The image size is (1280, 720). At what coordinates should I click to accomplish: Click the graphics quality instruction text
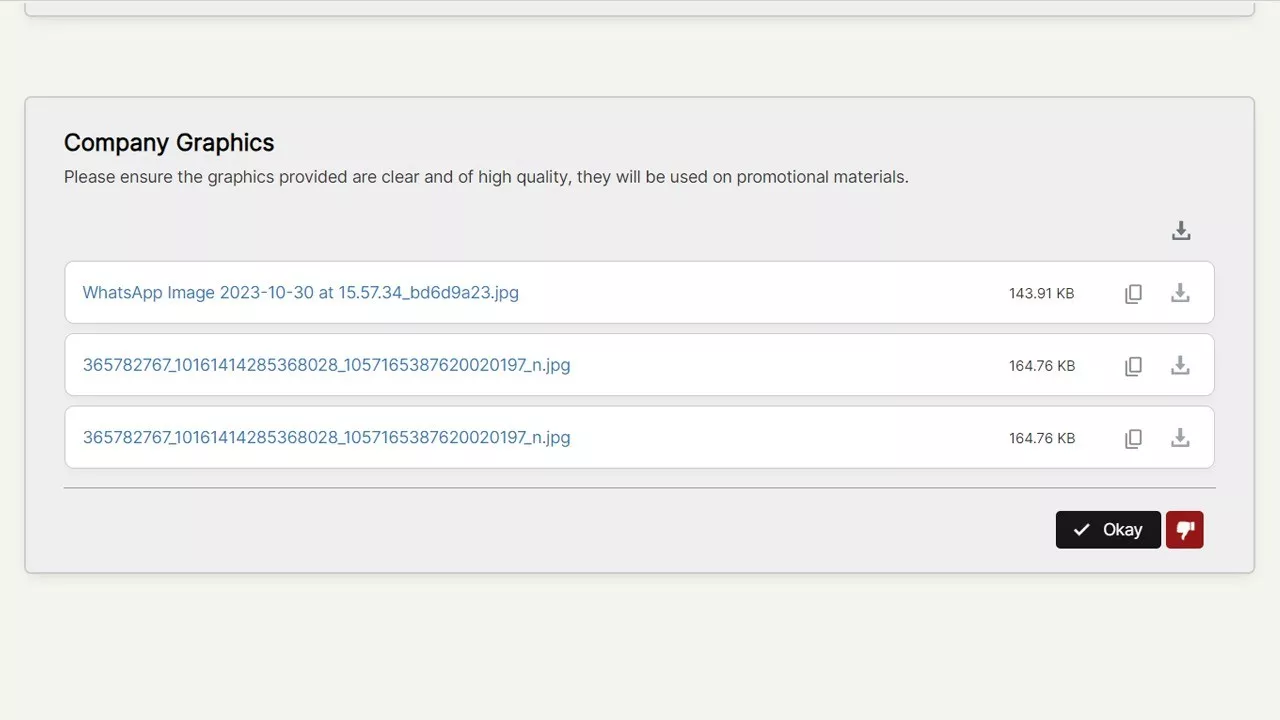point(486,177)
